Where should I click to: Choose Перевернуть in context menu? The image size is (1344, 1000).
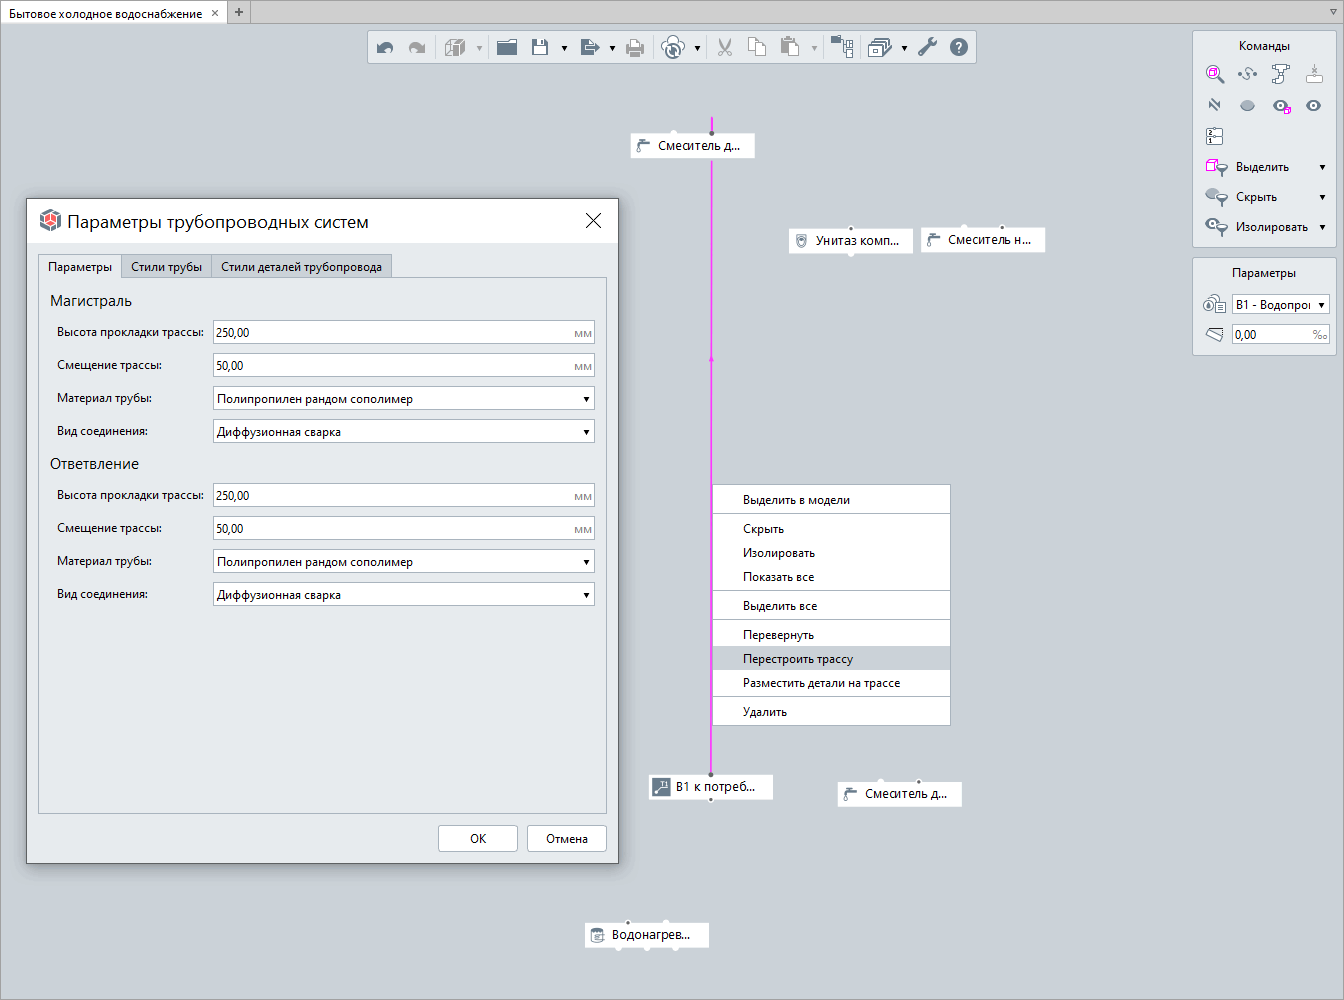831,635
